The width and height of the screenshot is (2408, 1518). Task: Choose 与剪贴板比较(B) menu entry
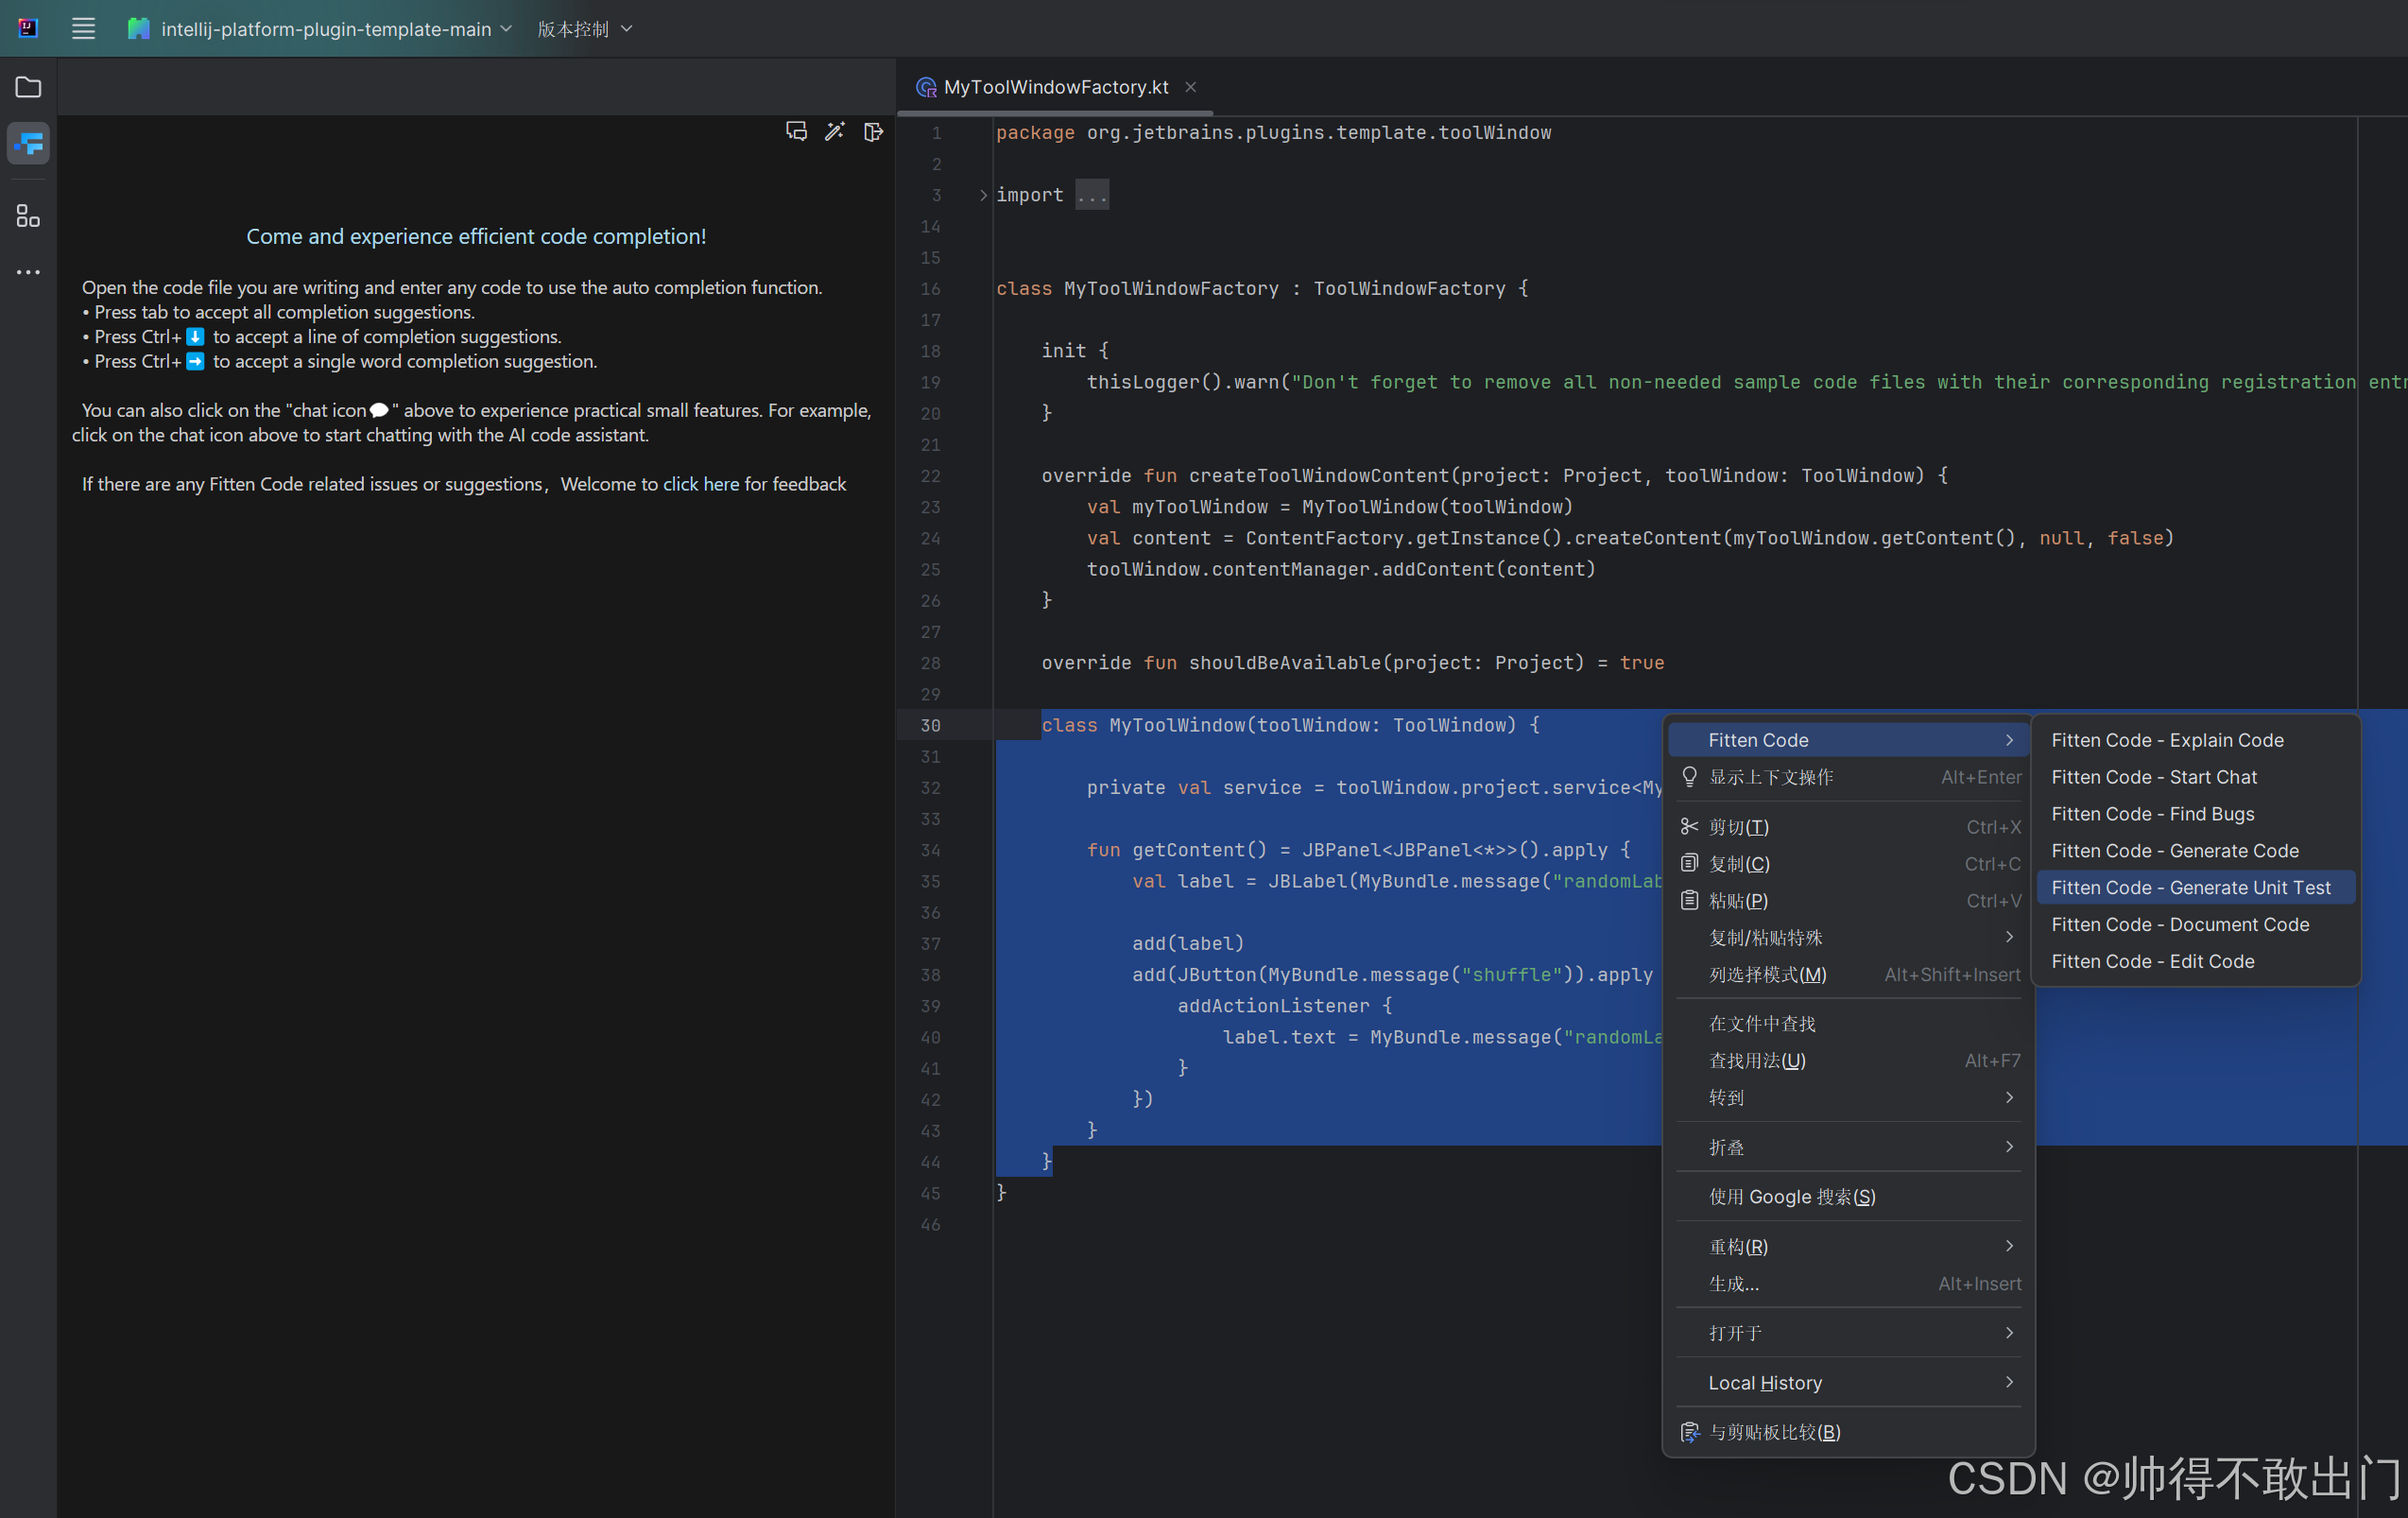[x=1849, y=1432]
